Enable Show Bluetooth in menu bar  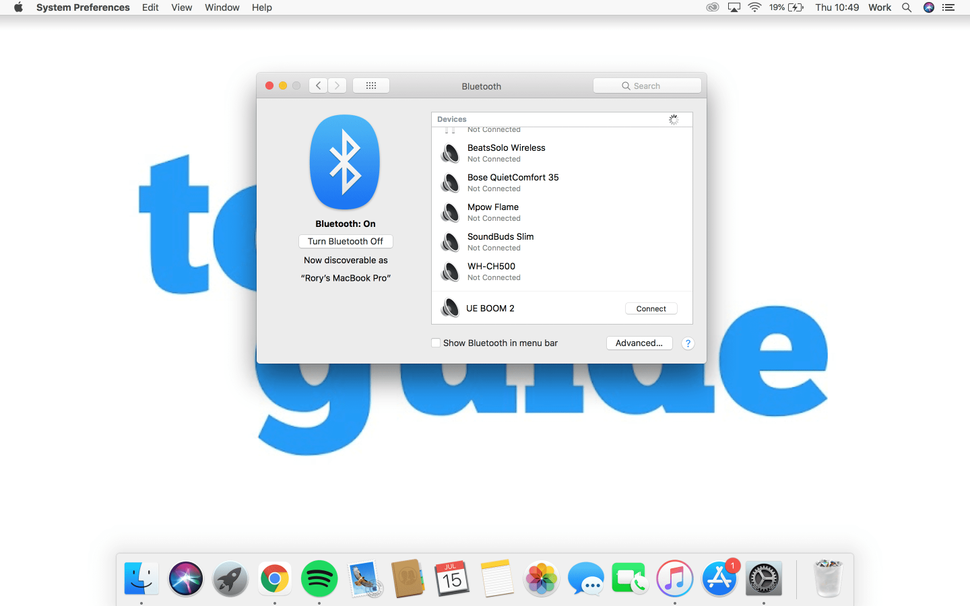435,342
